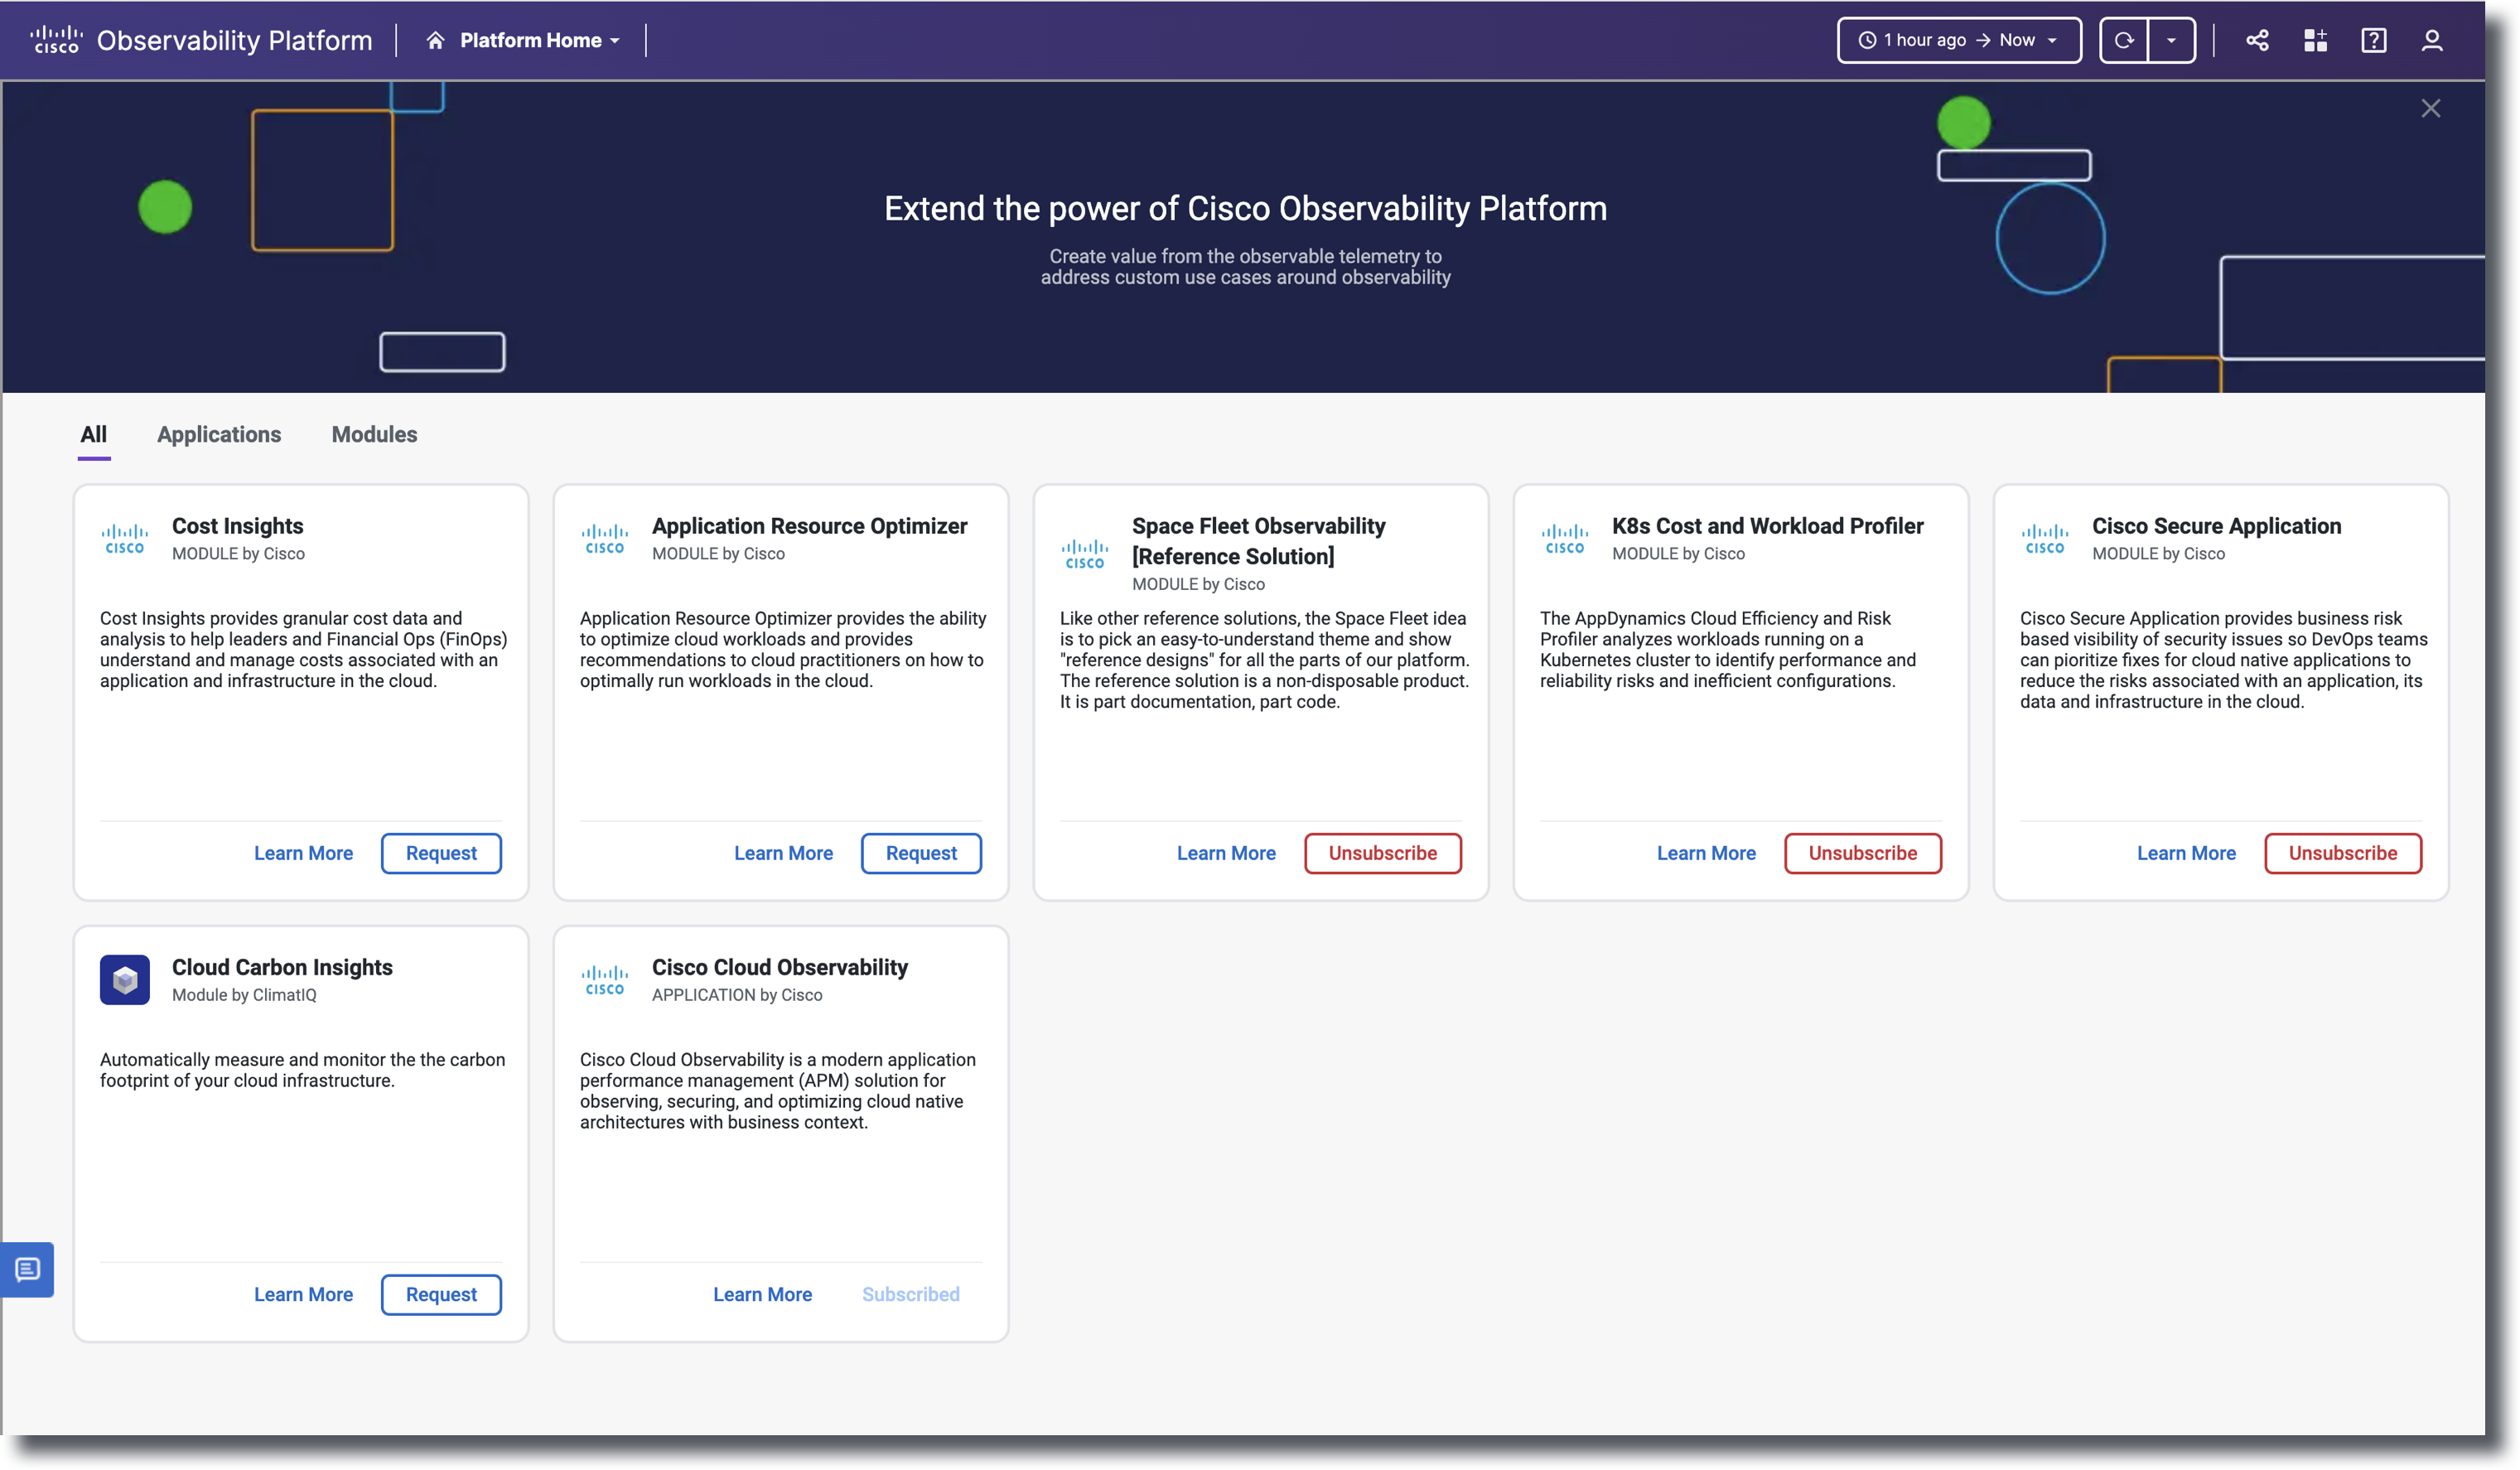Click the Application Resource Optimizer title

[809, 526]
